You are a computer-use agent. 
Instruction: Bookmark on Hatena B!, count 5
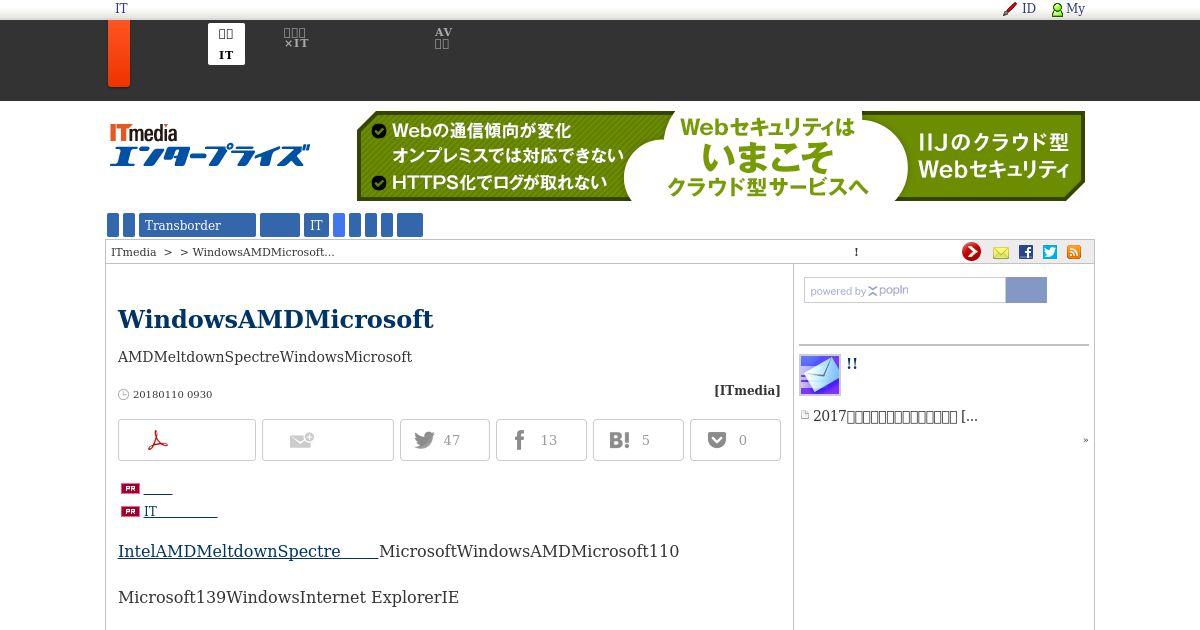638,440
